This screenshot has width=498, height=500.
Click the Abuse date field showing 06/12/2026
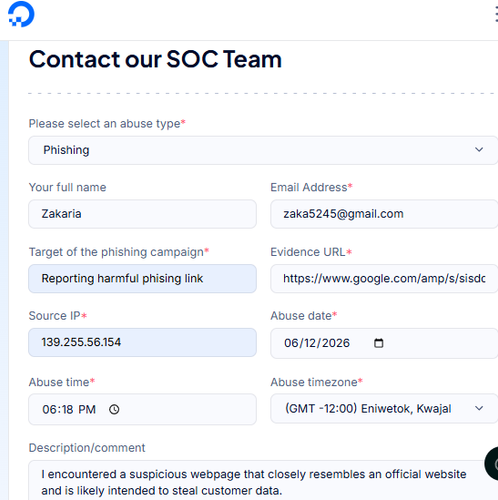384,343
